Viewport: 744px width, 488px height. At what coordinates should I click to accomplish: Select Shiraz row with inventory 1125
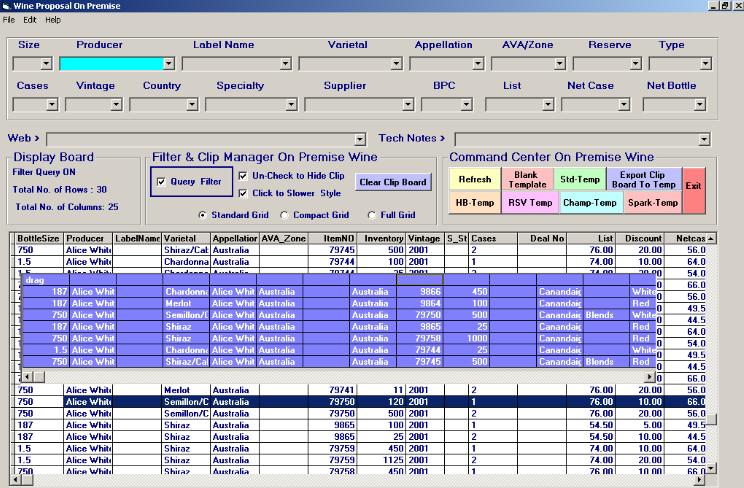(x=360, y=460)
